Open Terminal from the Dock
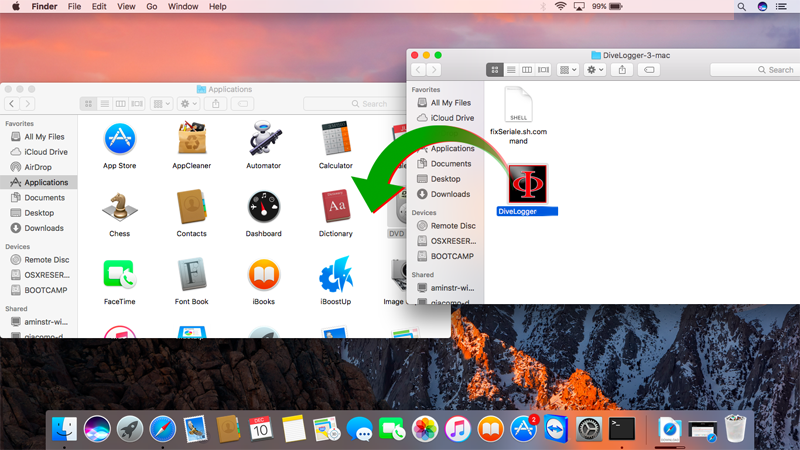 pos(621,429)
